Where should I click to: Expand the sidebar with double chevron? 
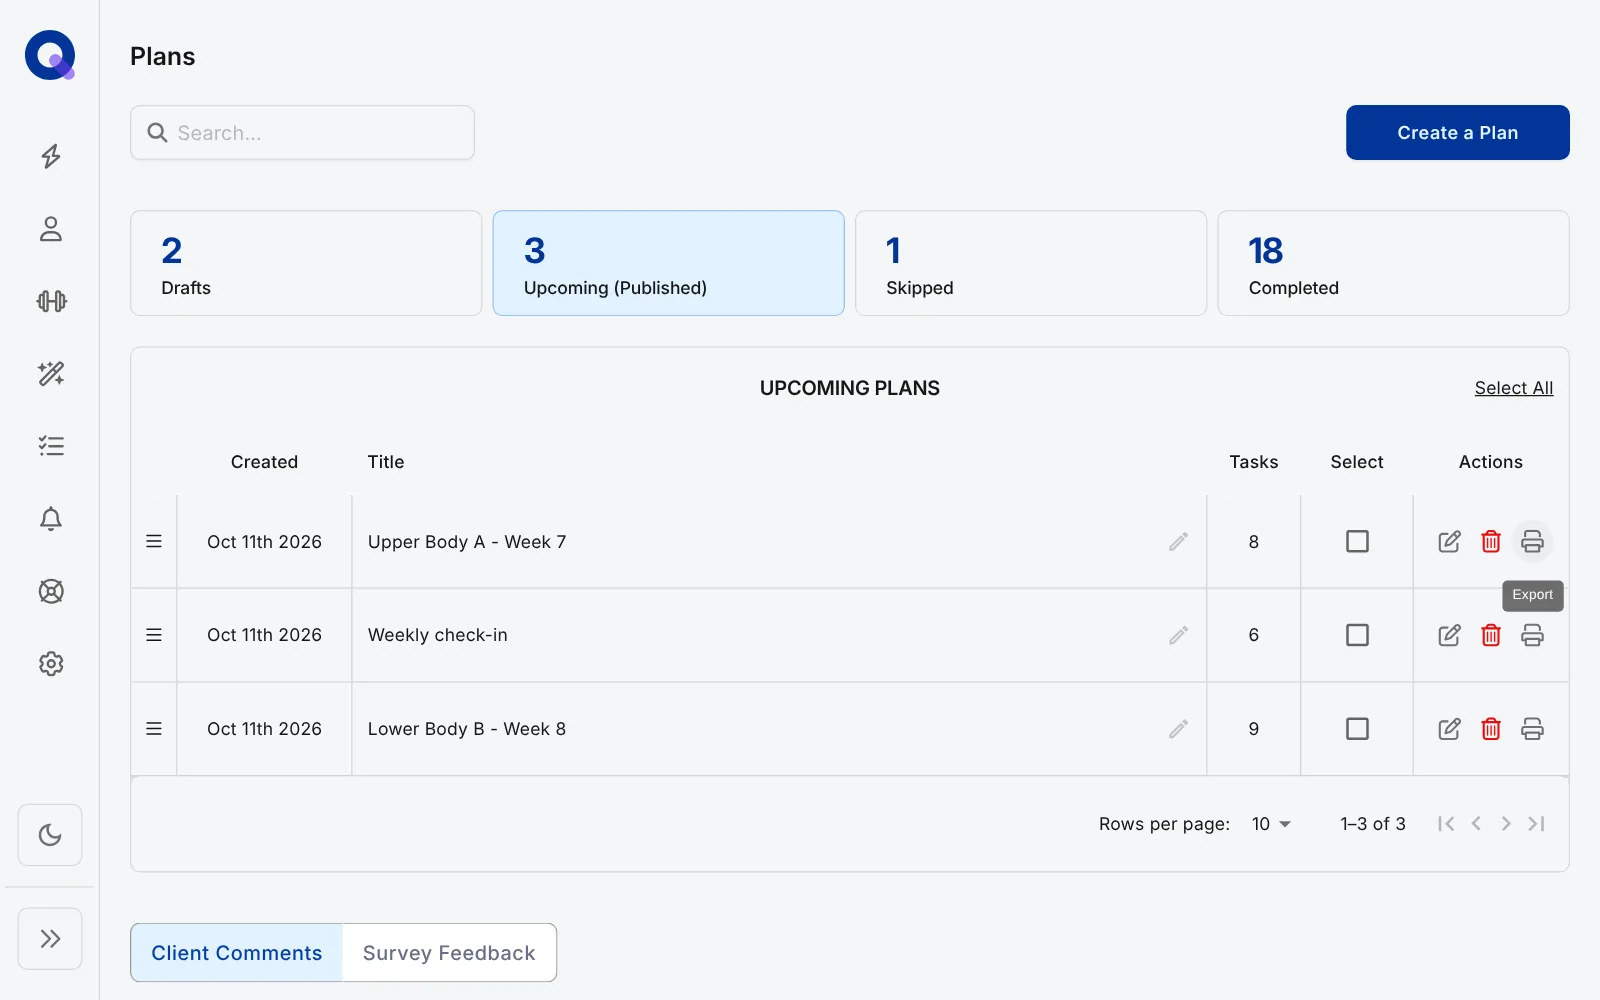point(50,938)
